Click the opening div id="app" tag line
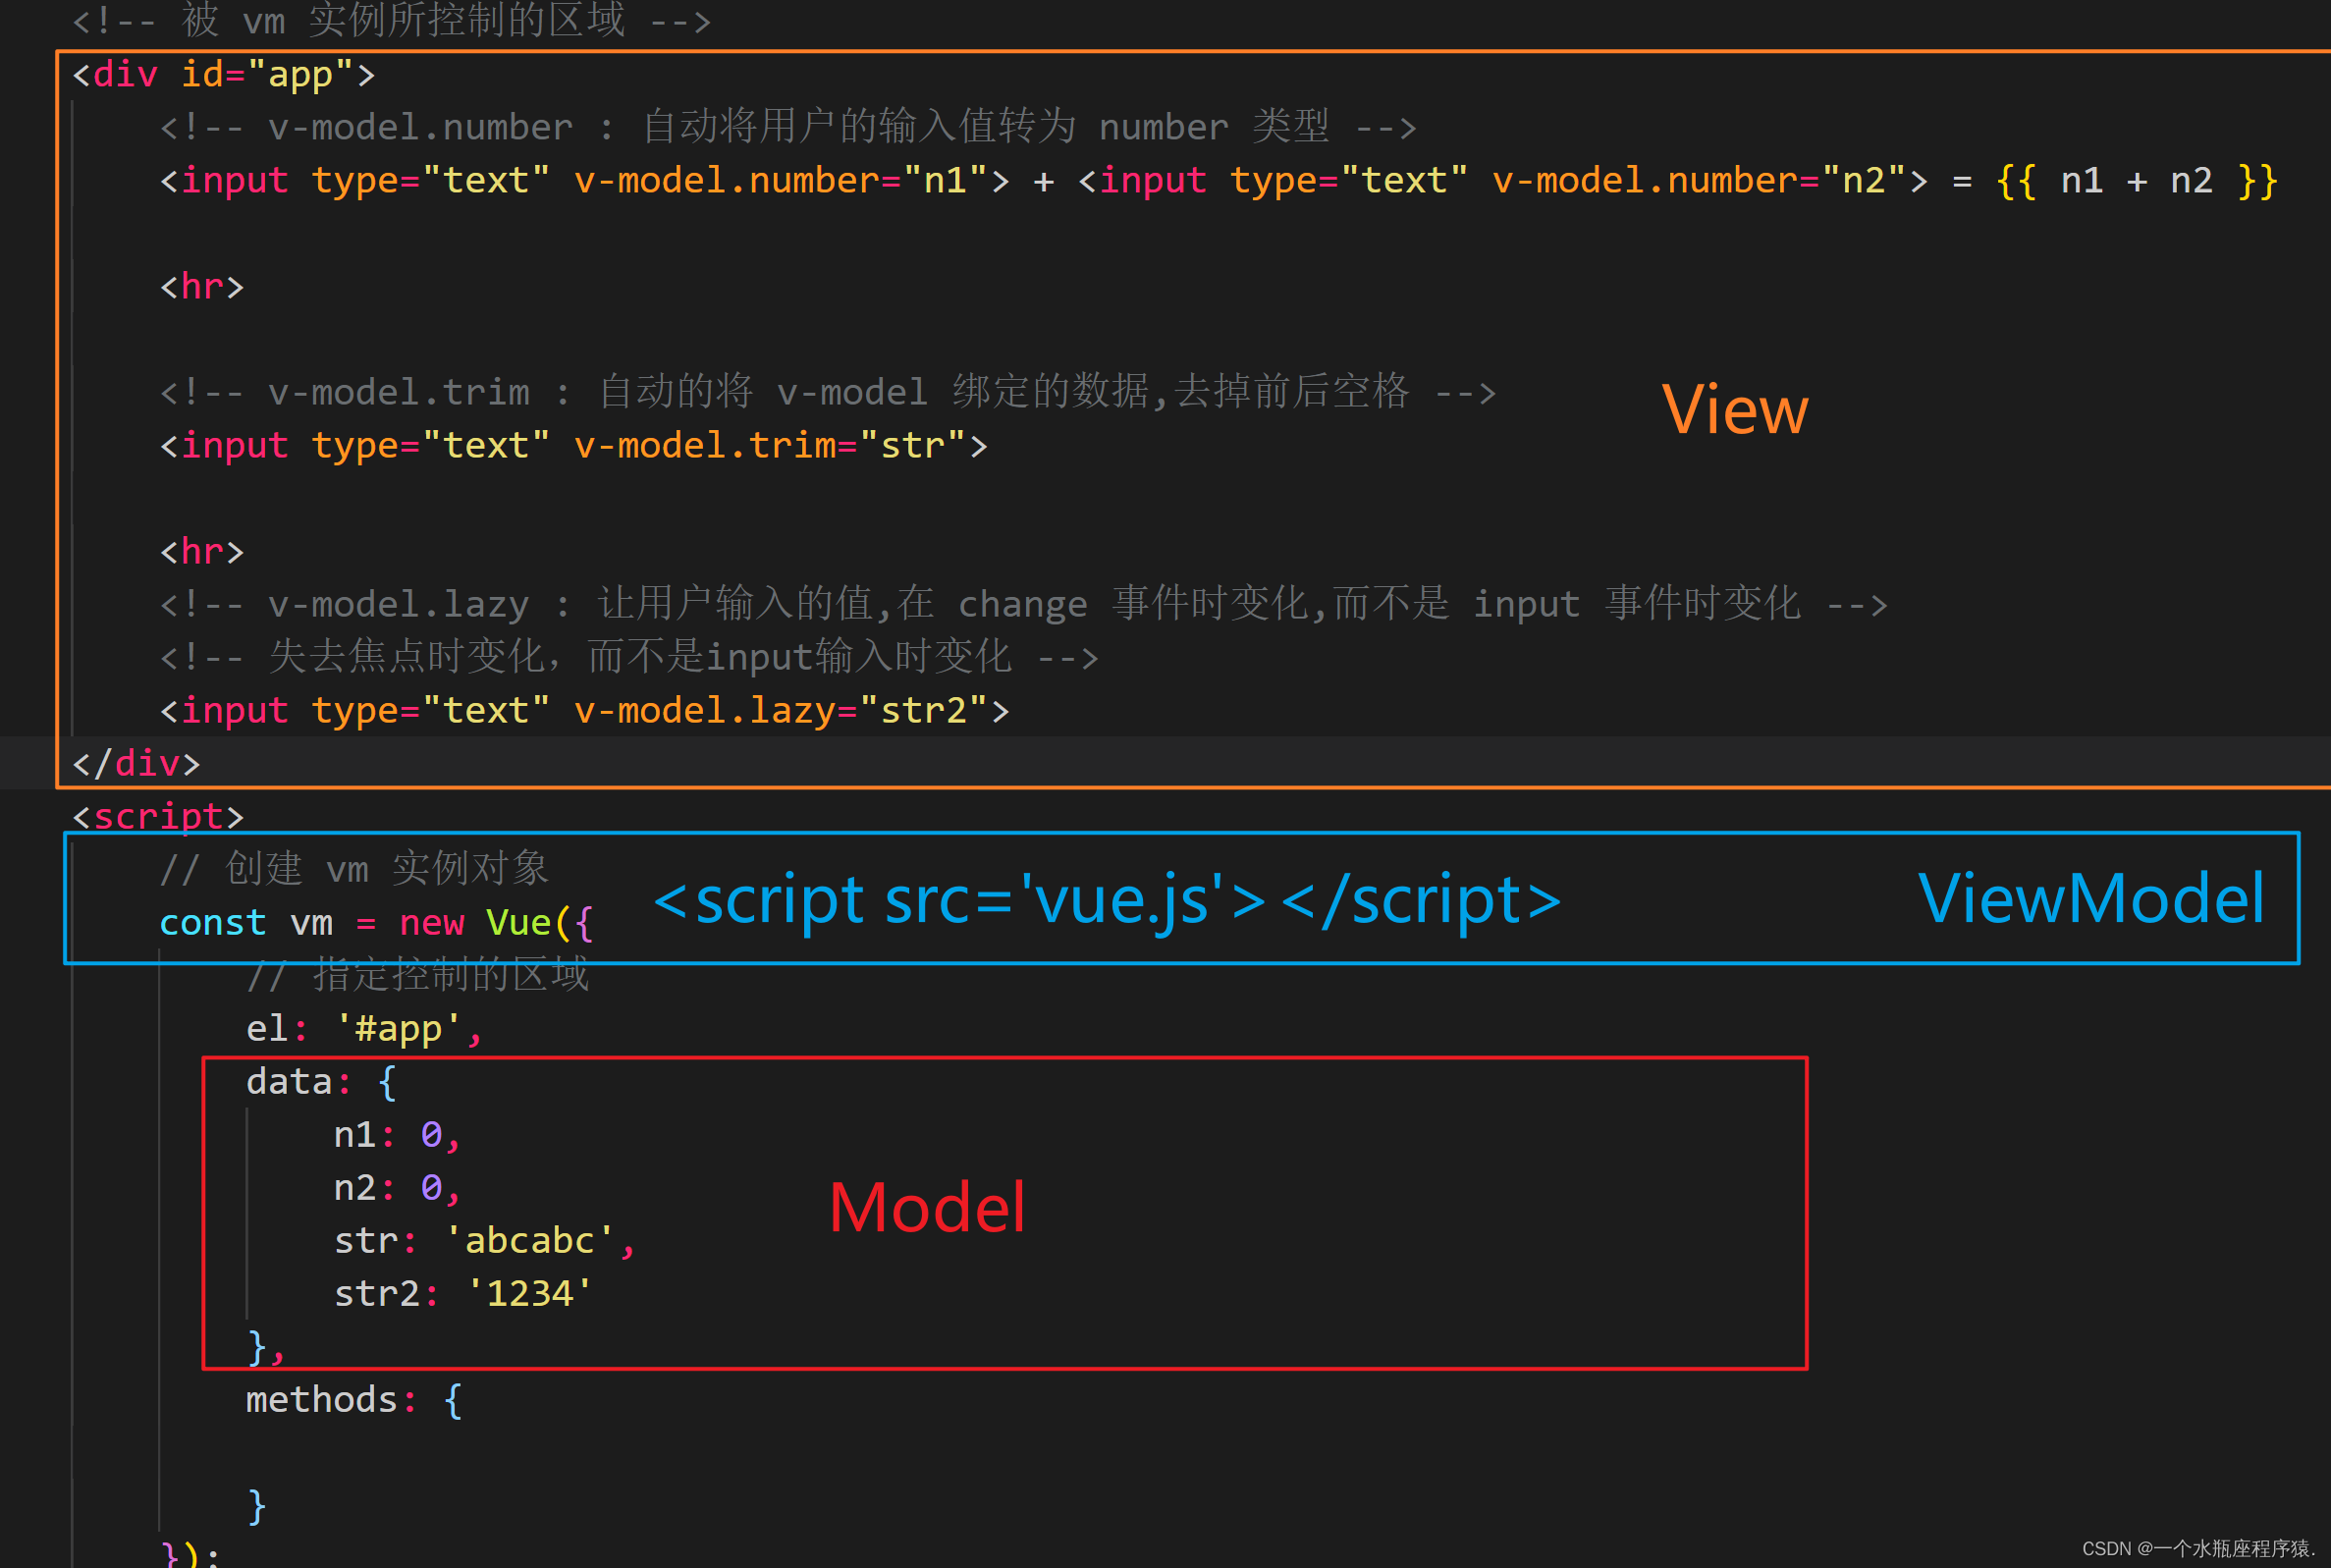 pyautogui.click(x=224, y=75)
